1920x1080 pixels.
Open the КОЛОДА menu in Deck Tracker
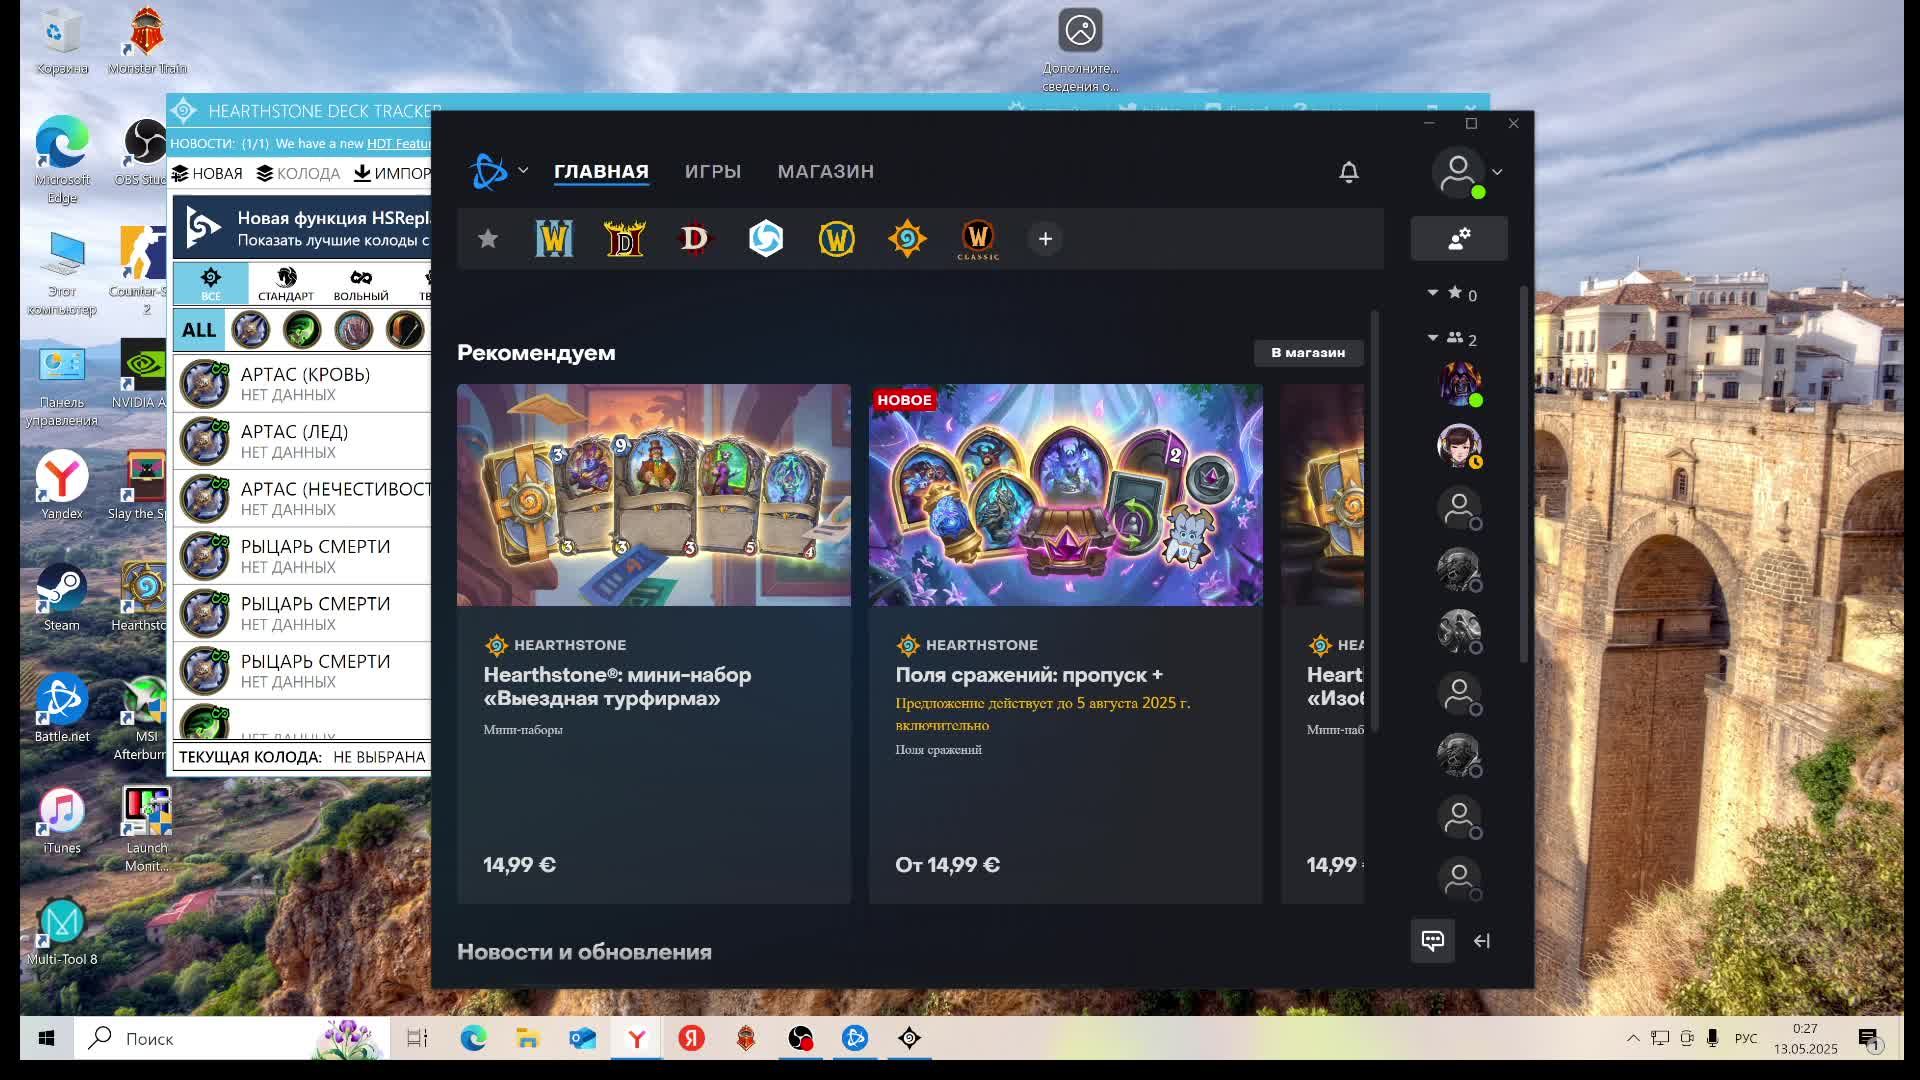(299, 174)
